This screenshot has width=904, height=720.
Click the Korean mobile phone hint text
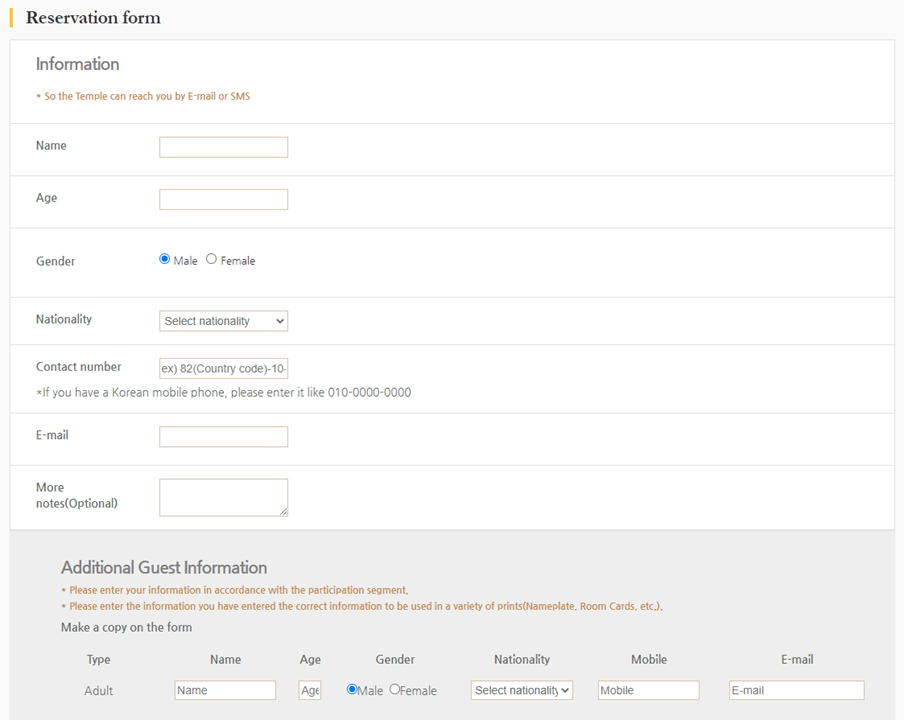(223, 392)
